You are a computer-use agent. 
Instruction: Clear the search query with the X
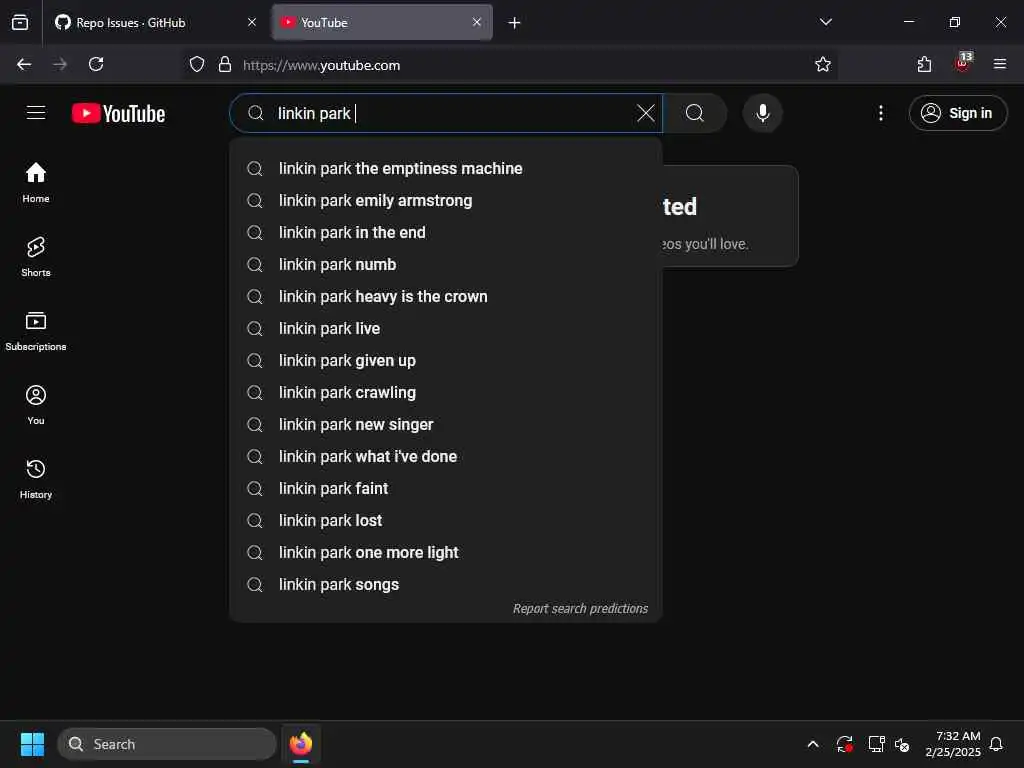[x=645, y=113]
